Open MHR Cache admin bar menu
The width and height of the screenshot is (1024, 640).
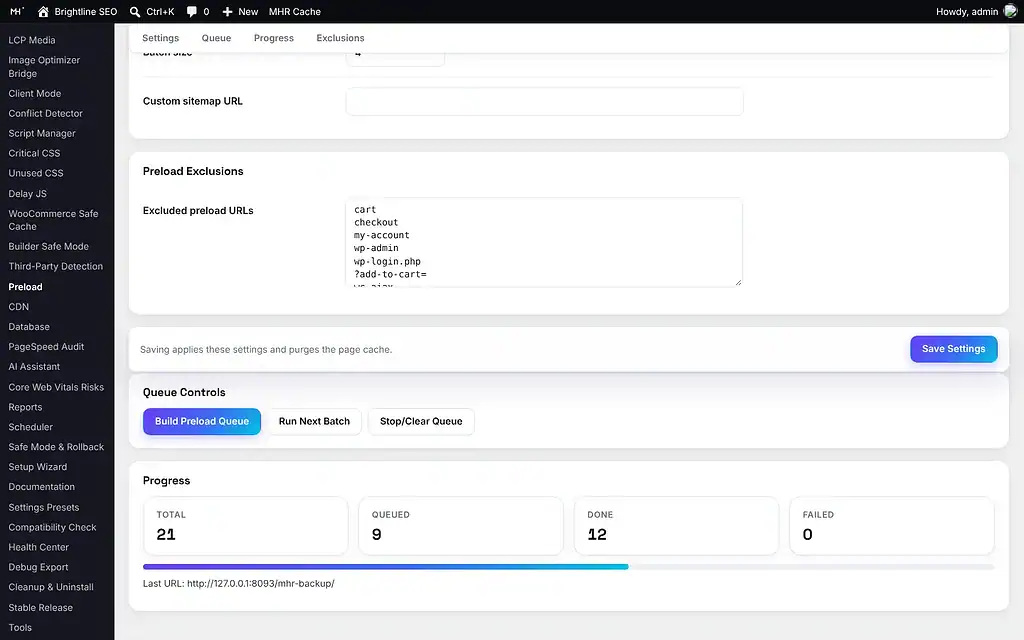[x=295, y=12]
